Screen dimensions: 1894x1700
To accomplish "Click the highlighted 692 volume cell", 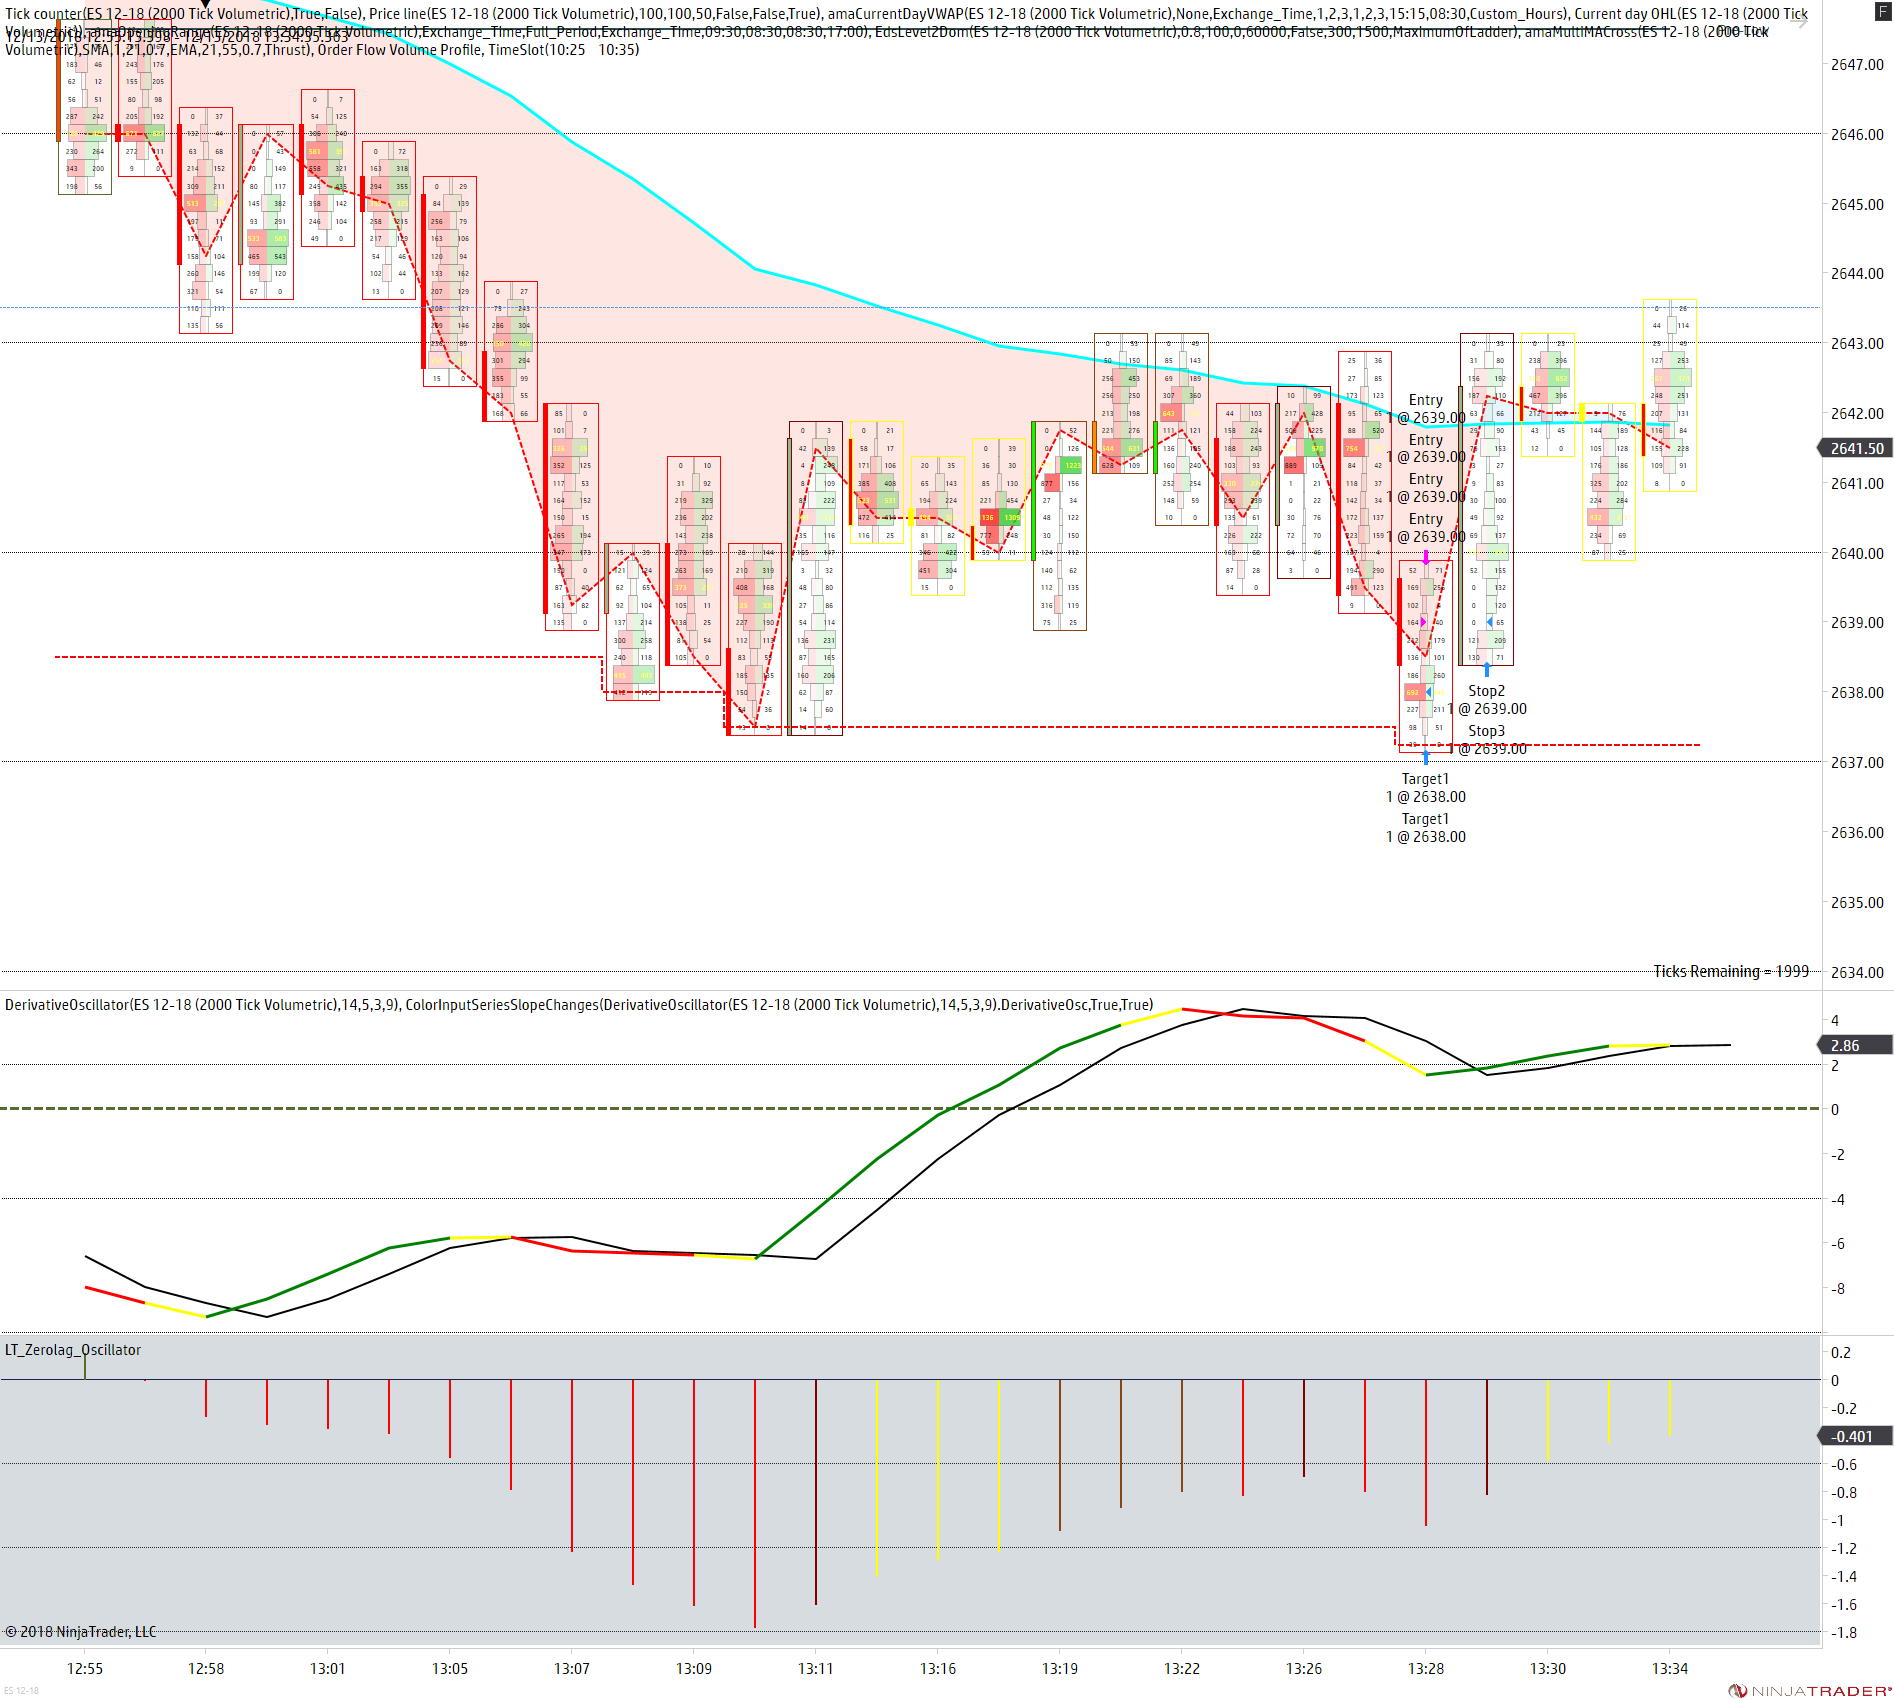I will click(1413, 692).
